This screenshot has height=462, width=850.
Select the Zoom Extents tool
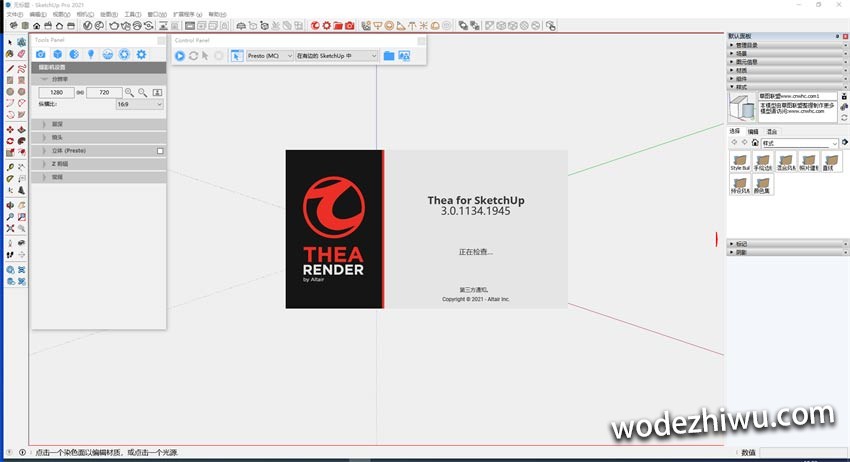pyautogui.click(x=10, y=228)
